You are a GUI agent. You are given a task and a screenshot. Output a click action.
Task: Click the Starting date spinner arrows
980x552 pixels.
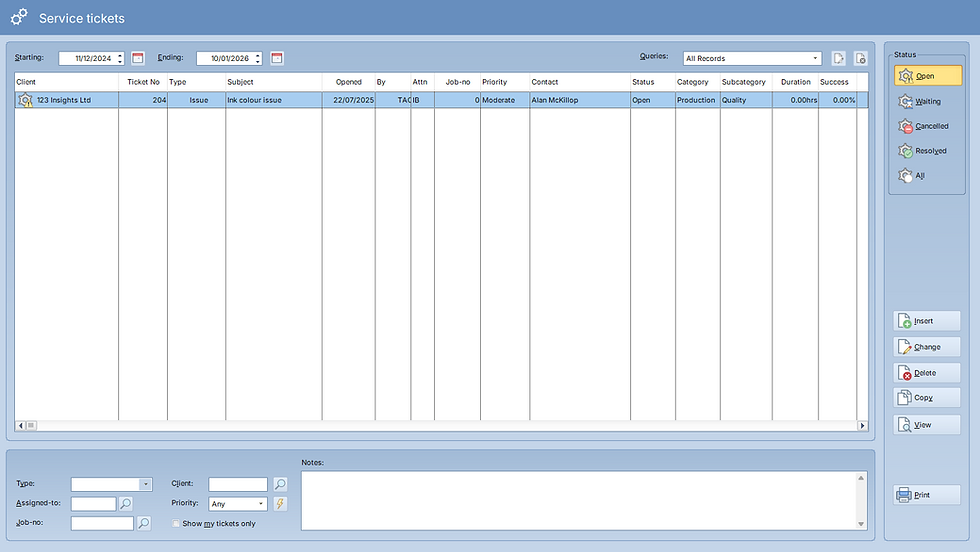(x=120, y=58)
